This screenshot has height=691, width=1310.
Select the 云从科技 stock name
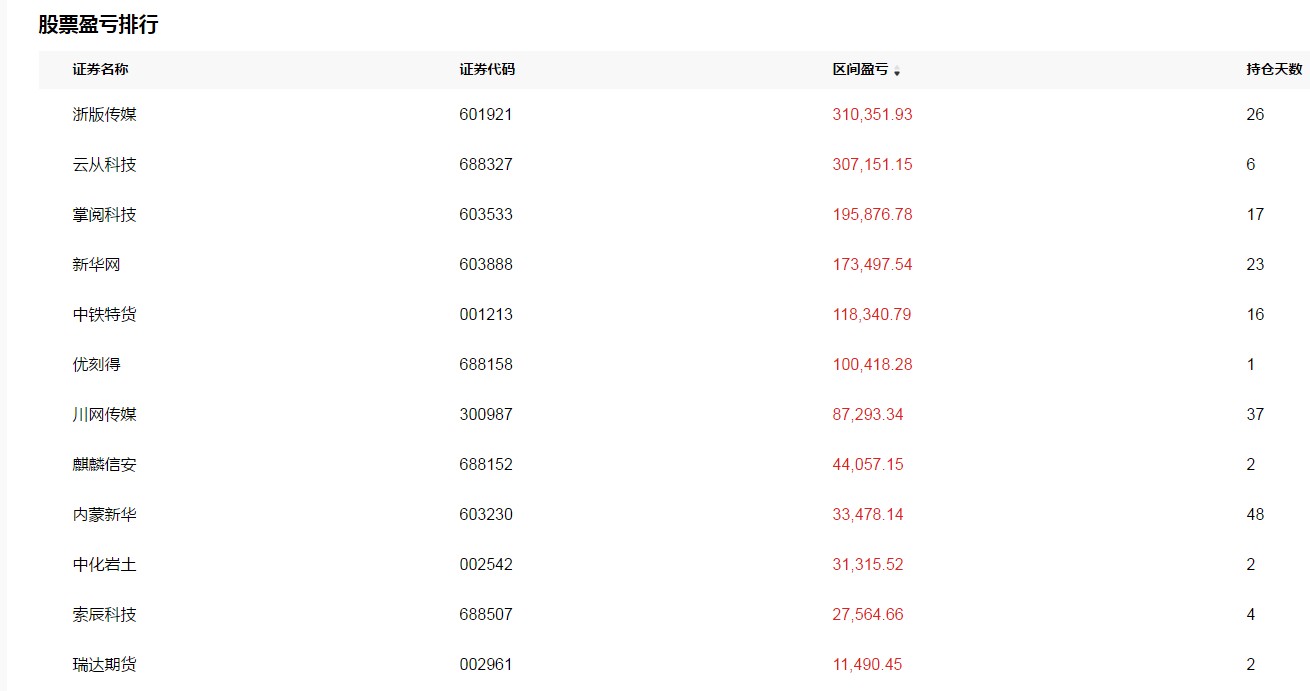105,164
